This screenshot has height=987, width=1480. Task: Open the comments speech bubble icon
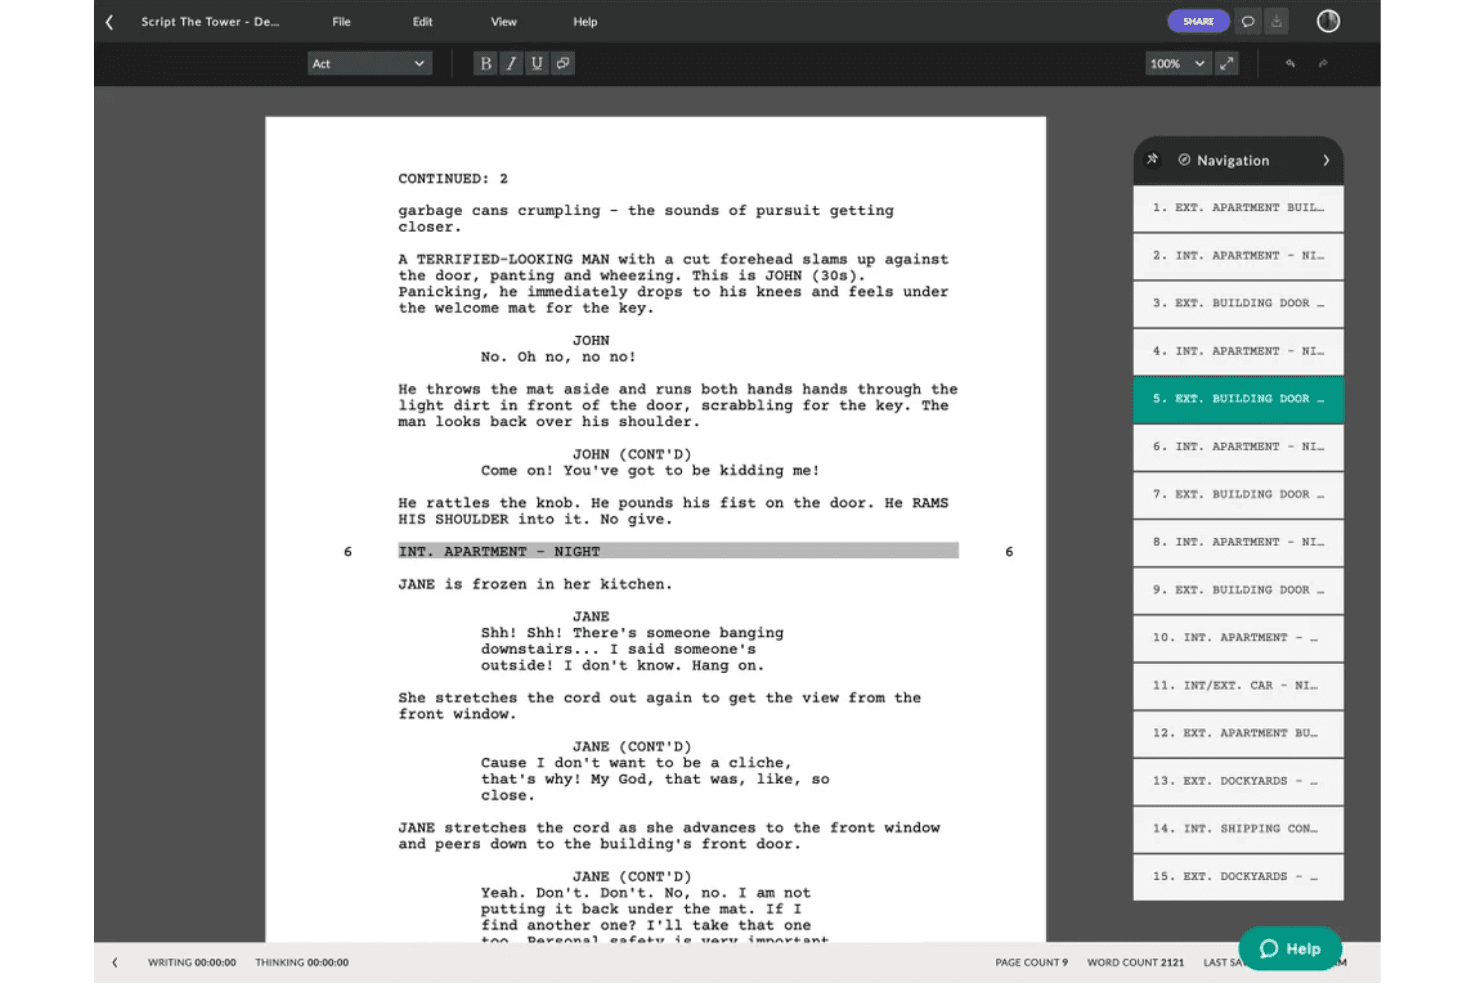[1248, 21]
